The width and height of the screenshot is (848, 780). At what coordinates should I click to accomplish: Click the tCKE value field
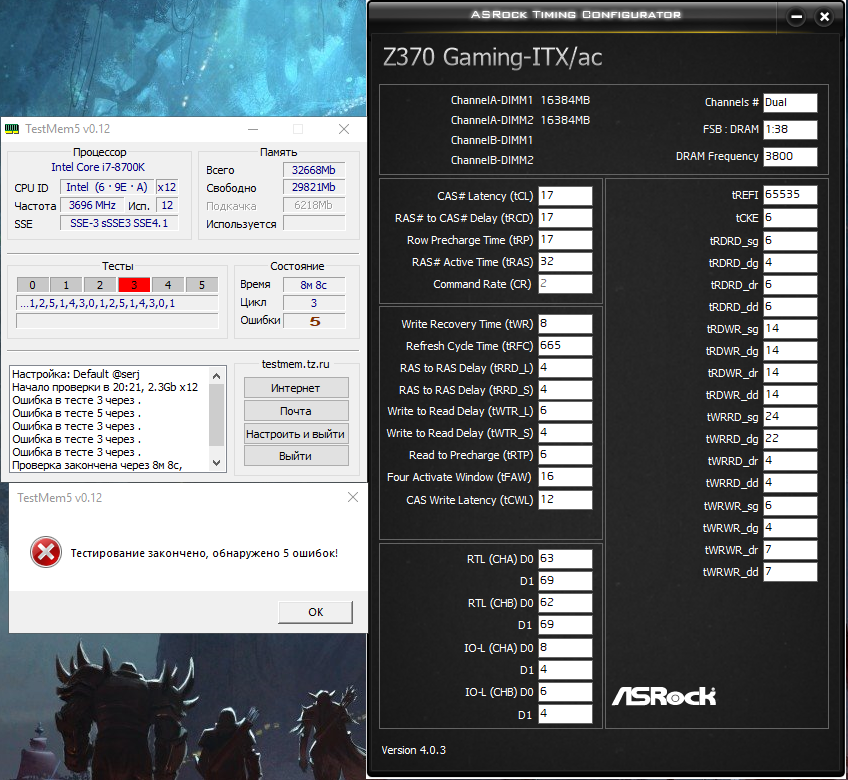click(790, 218)
